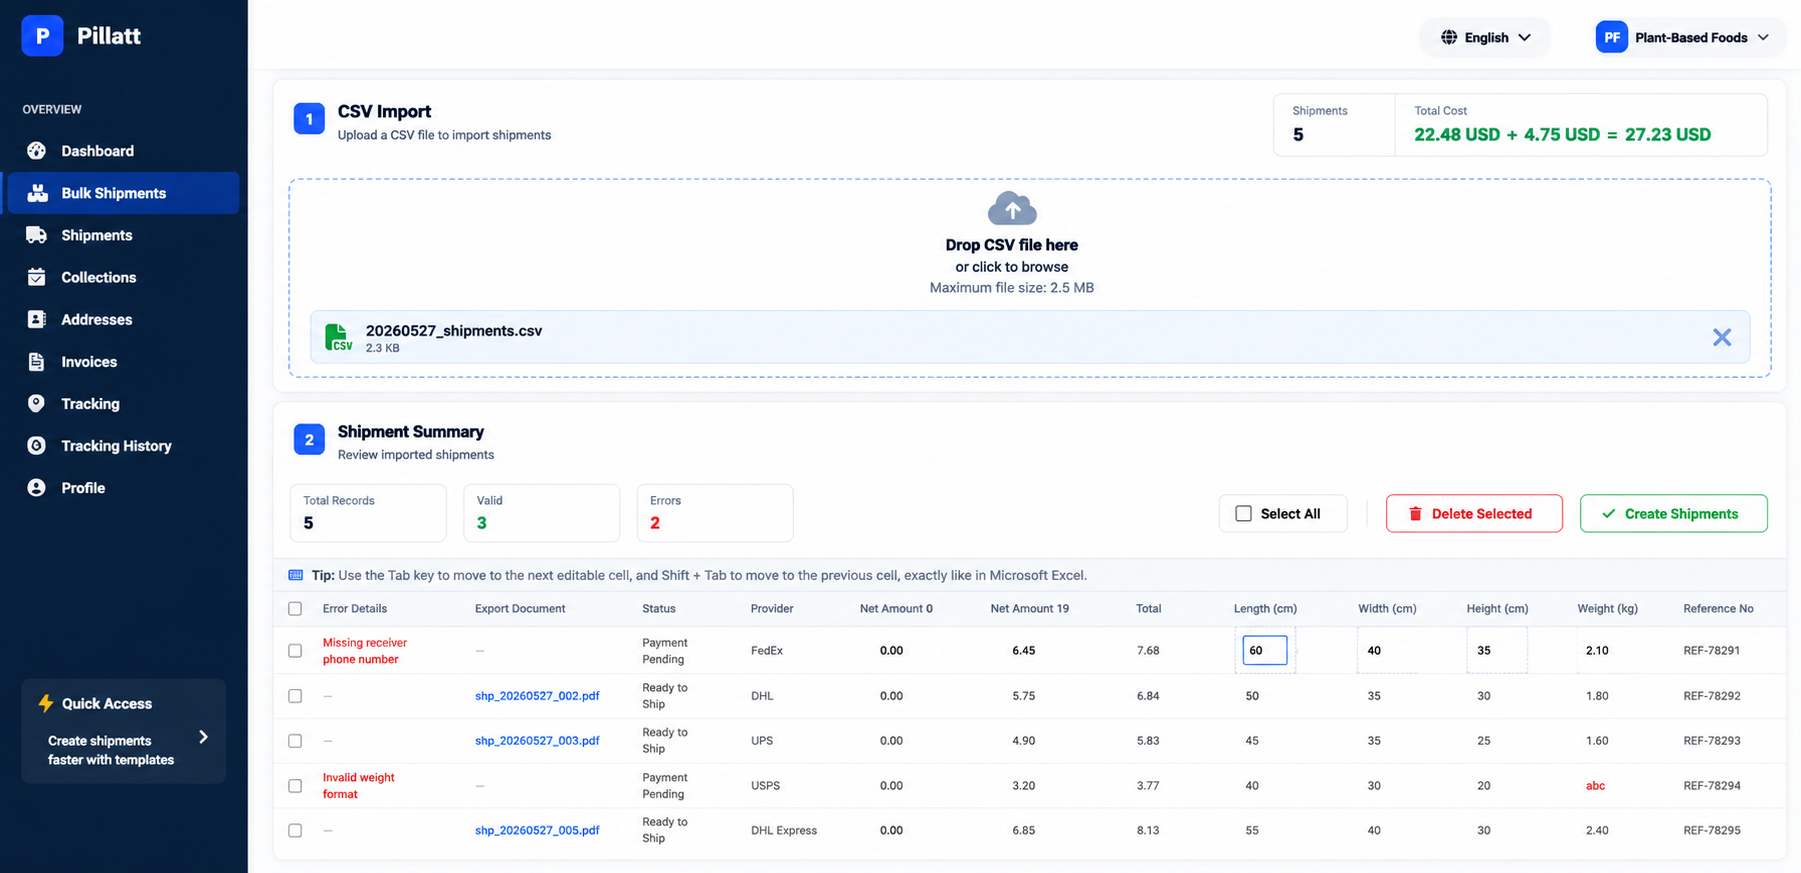Click the PF account avatar

pyautogui.click(x=1612, y=37)
